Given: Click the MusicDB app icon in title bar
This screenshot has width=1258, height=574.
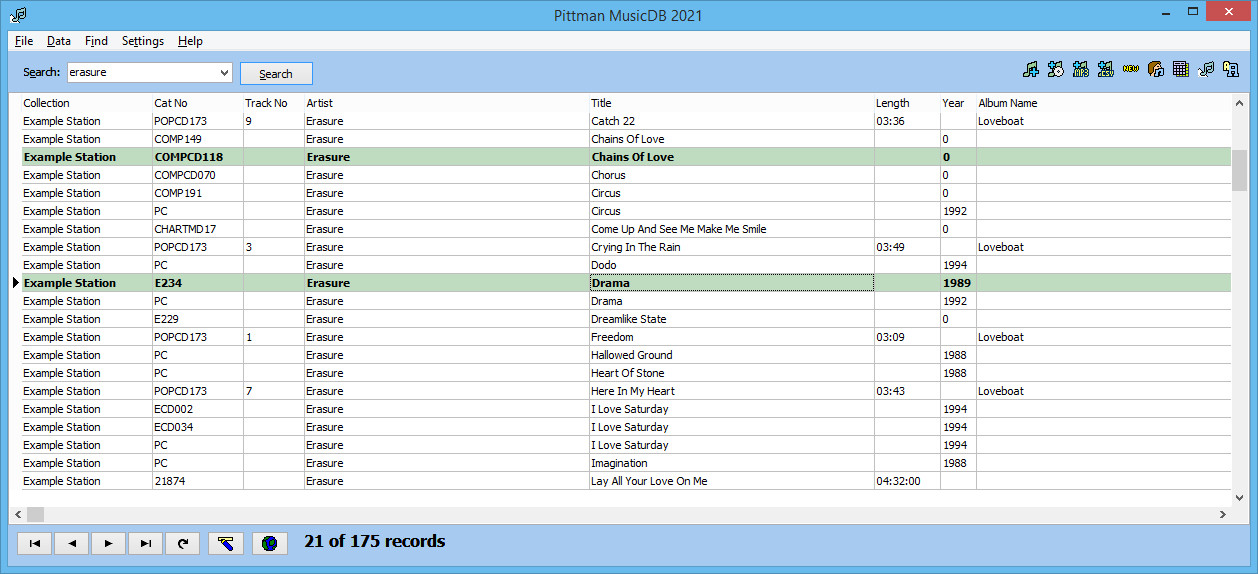Looking at the screenshot, I should 18,15.
